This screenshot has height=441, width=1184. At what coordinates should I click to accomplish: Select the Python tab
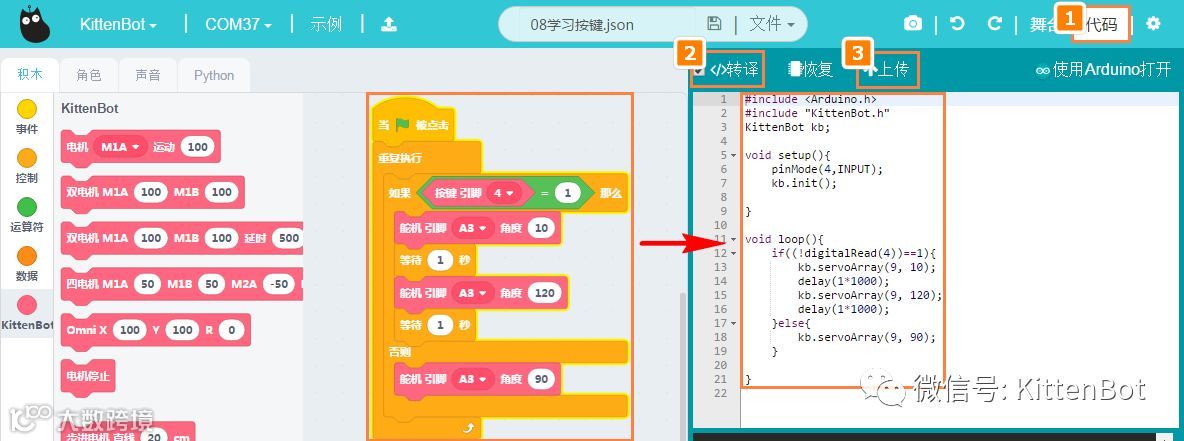coord(214,75)
